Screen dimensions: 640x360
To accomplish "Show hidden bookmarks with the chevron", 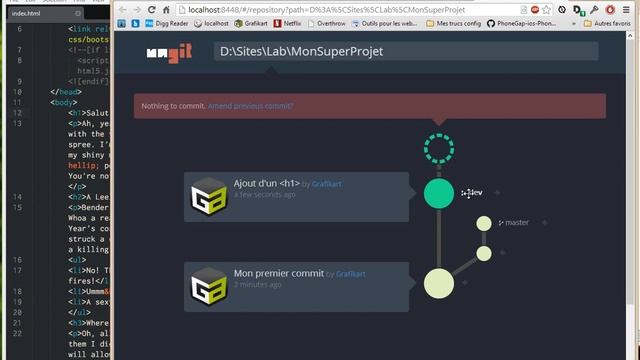I will click(x=574, y=24).
